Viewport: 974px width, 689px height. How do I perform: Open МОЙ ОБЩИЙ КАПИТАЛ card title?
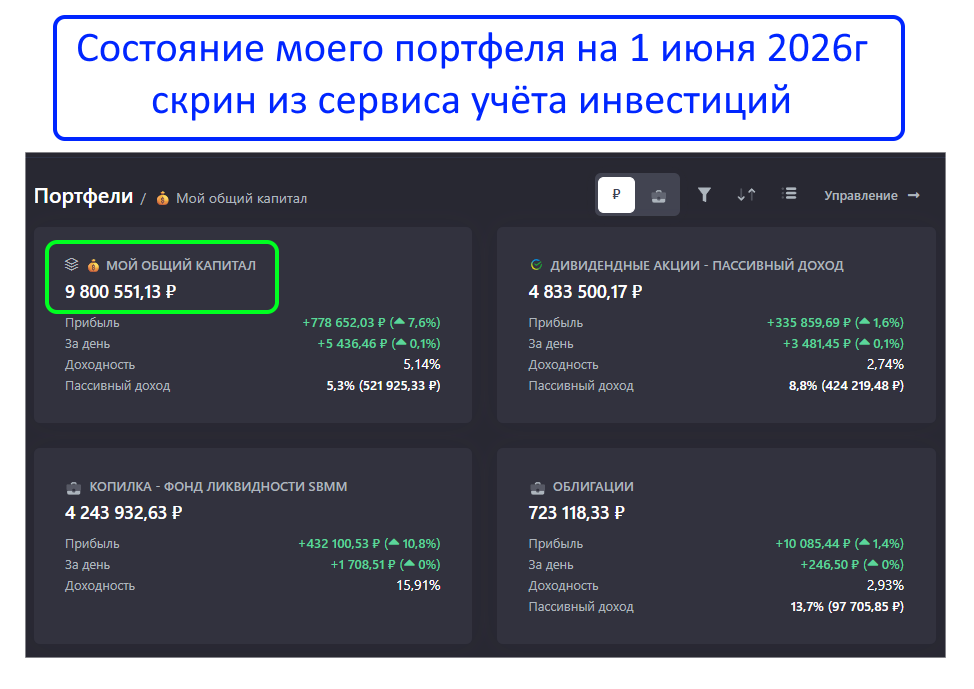[x=181, y=265]
